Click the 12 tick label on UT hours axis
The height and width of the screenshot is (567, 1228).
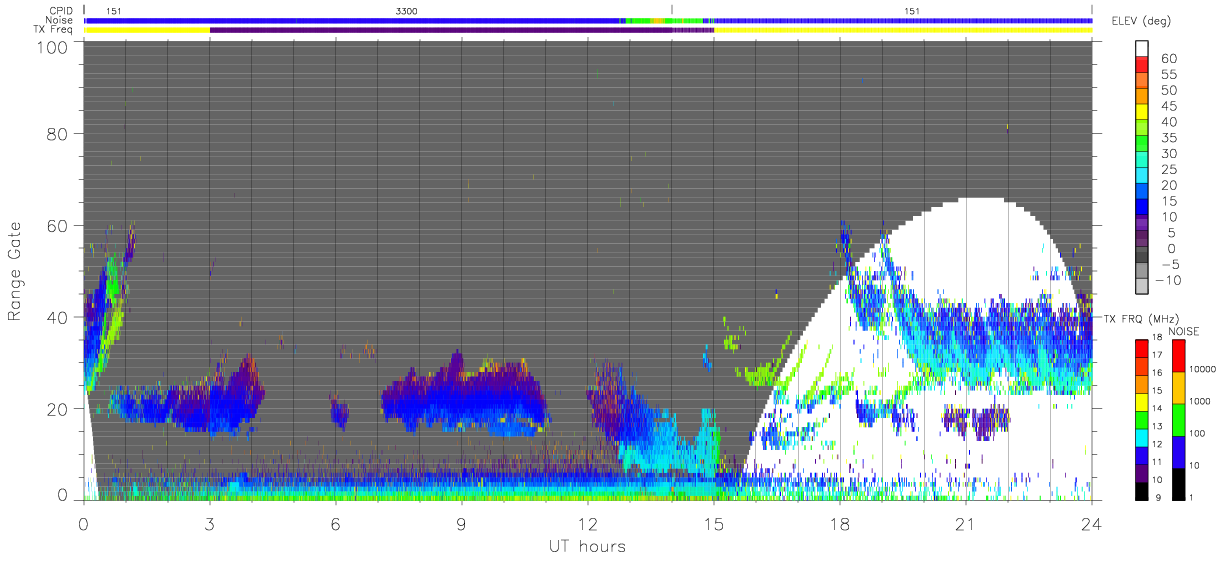click(587, 523)
